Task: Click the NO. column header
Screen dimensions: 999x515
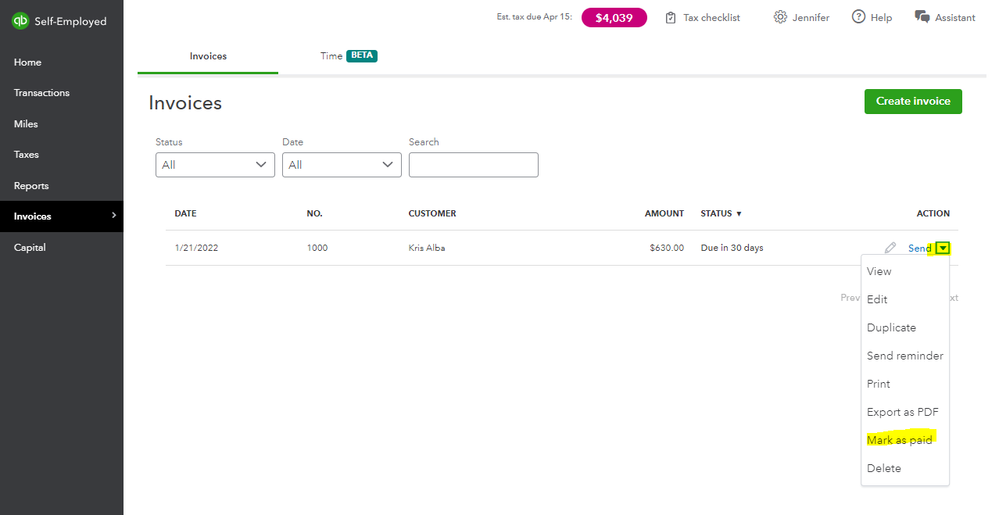Action: pyautogui.click(x=315, y=214)
